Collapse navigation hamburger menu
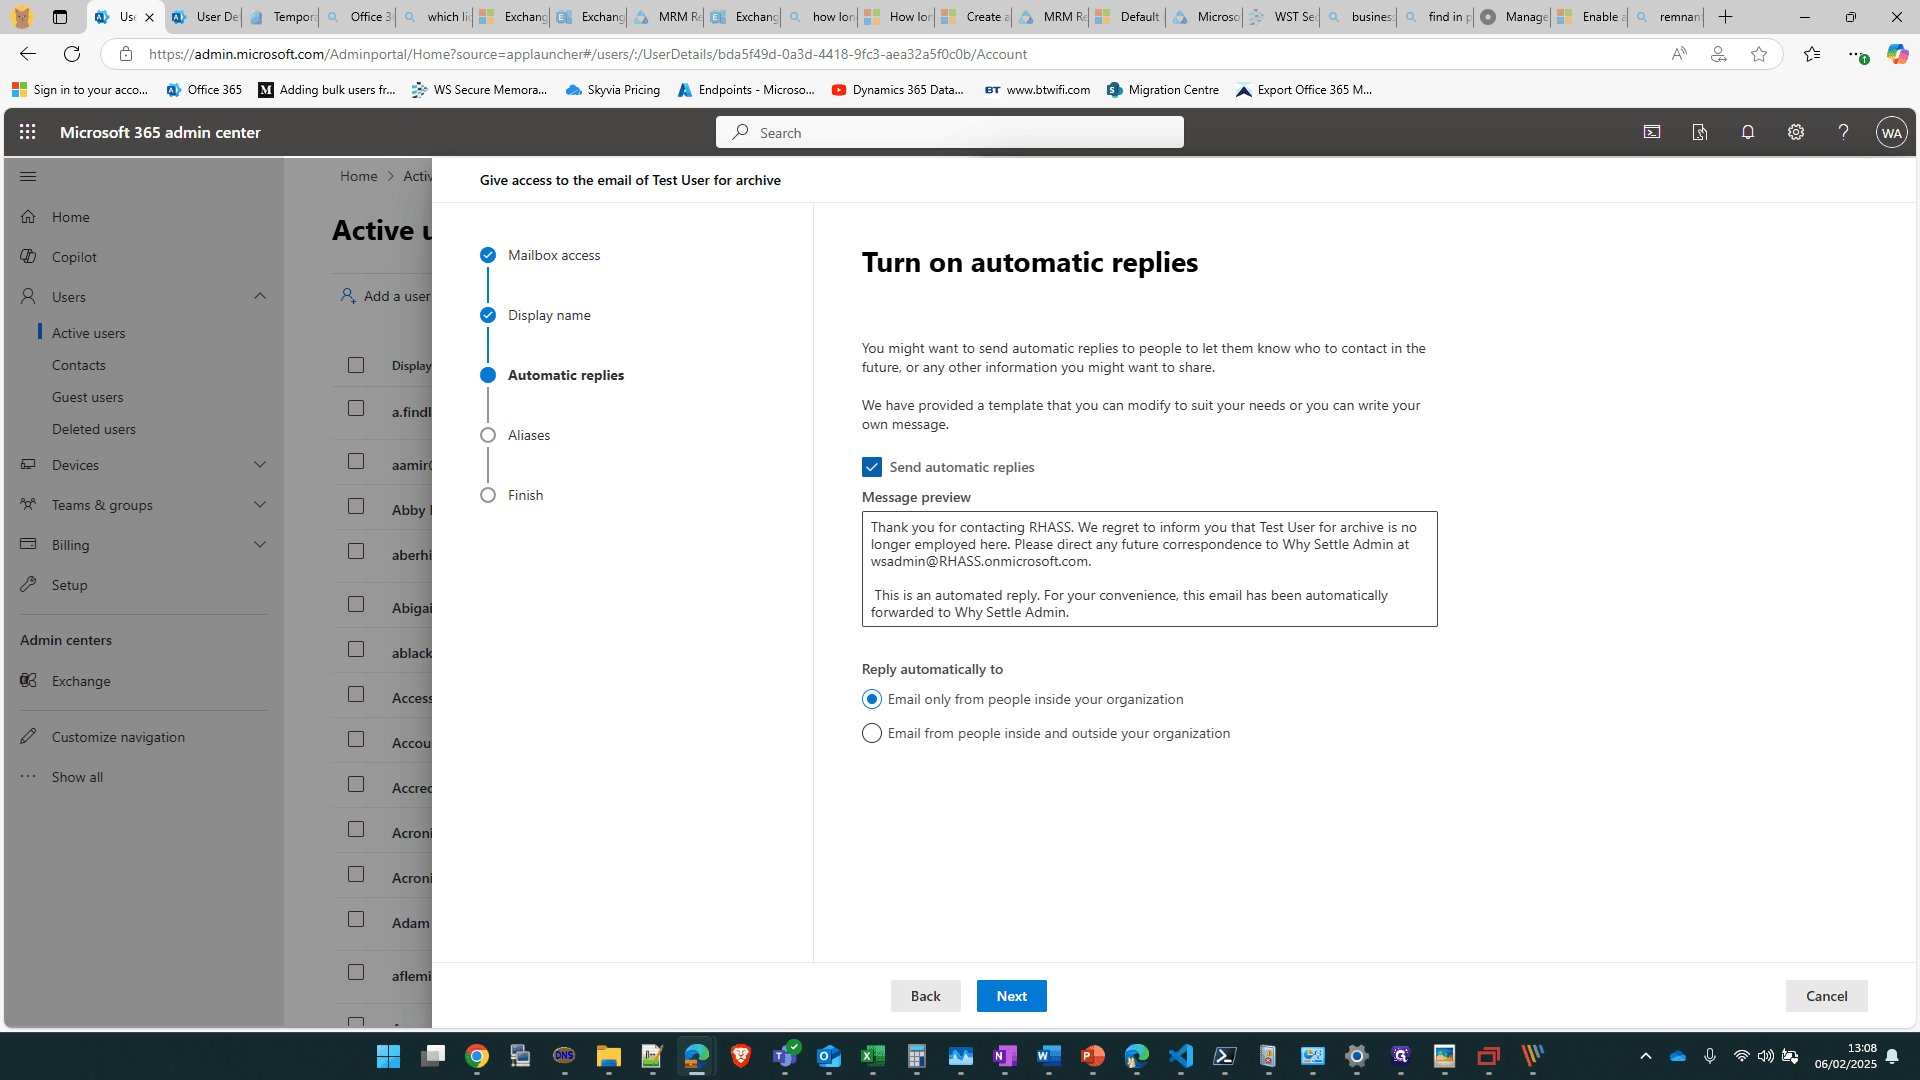 click(28, 176)
